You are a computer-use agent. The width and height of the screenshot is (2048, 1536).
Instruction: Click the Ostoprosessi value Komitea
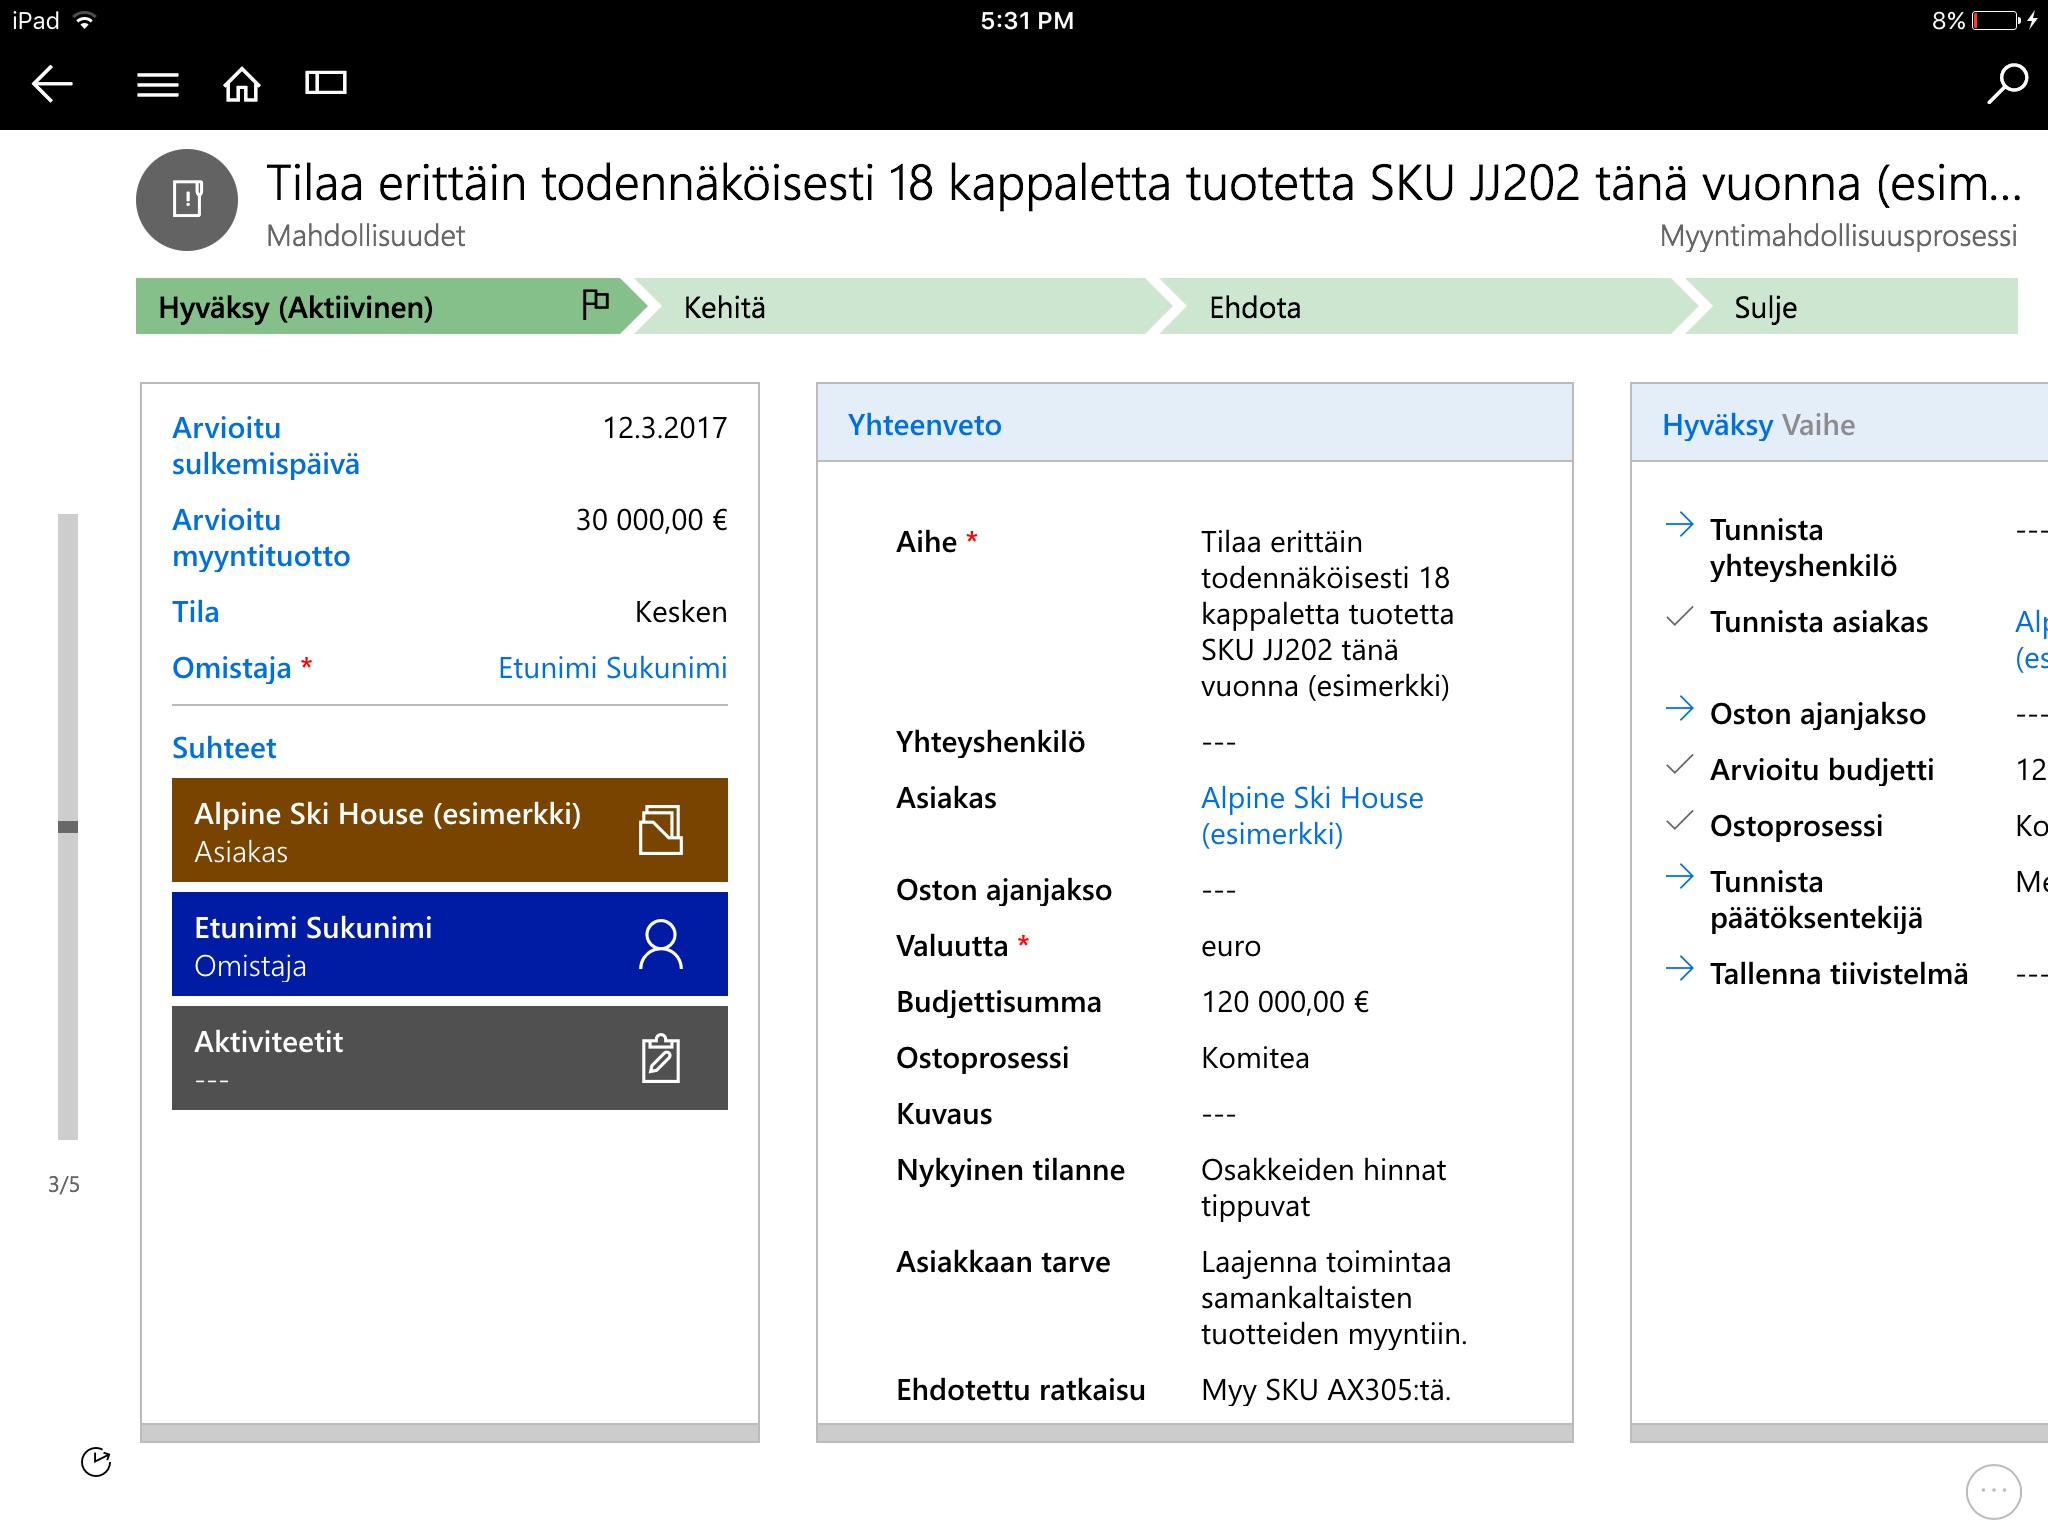(1255, 1058)
